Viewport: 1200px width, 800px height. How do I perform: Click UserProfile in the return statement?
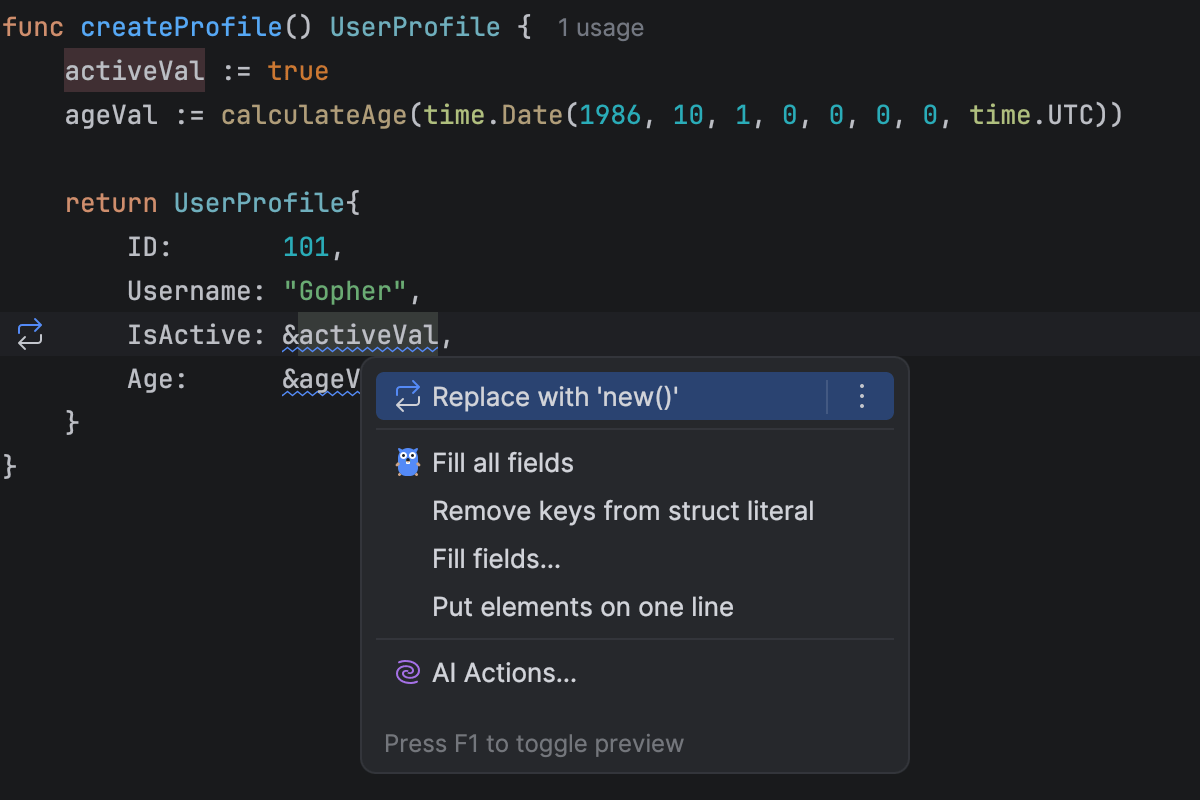pyautogui.click(x=260, y=203)
